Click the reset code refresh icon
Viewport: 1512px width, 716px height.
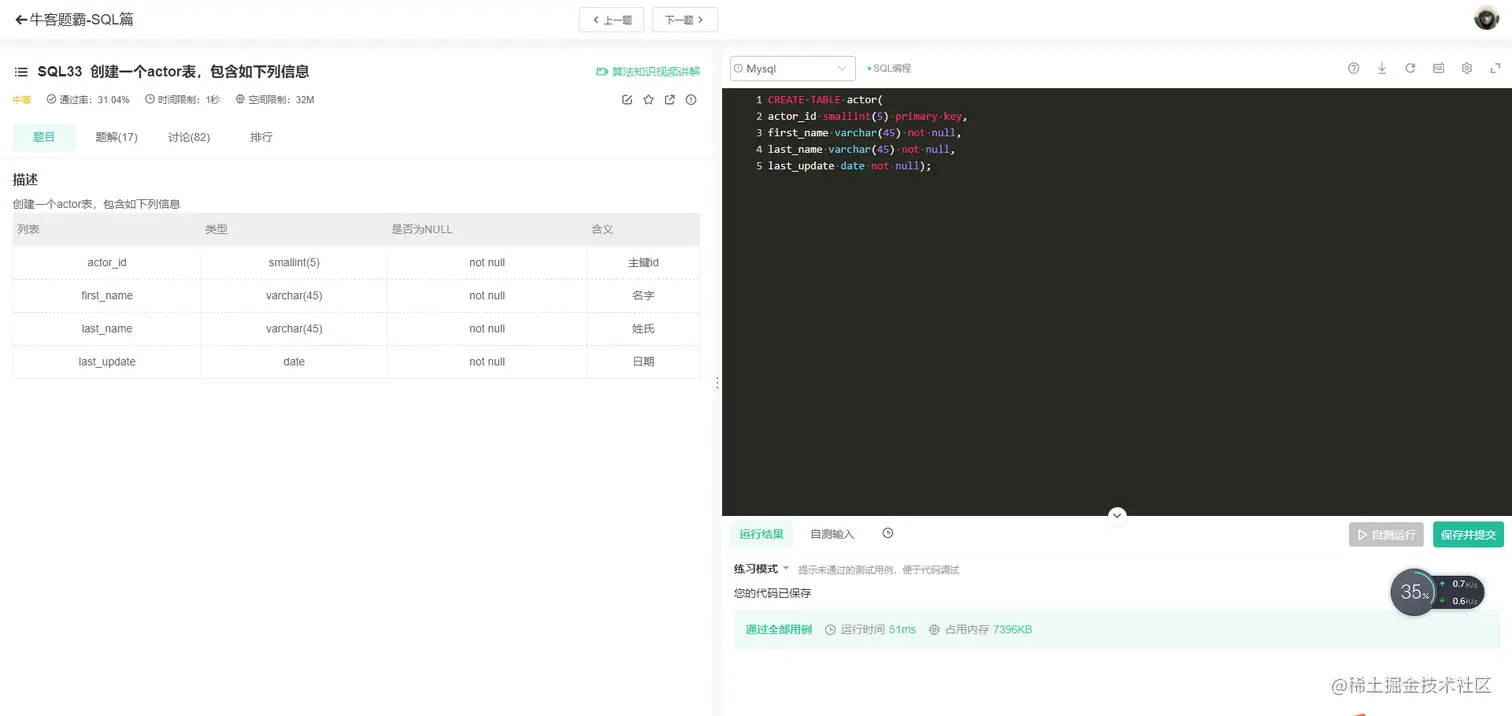tap(1410, 68)
